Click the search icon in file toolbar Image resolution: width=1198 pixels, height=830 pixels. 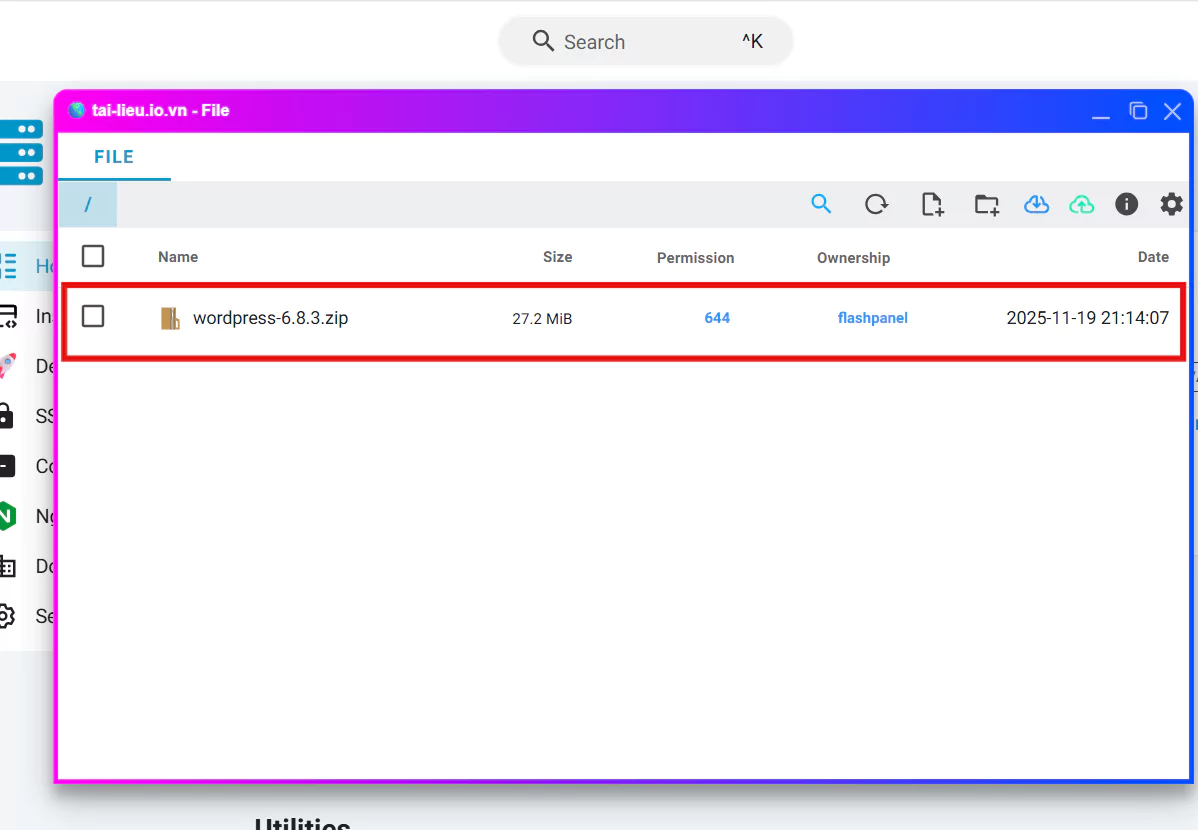pos(821,204)
